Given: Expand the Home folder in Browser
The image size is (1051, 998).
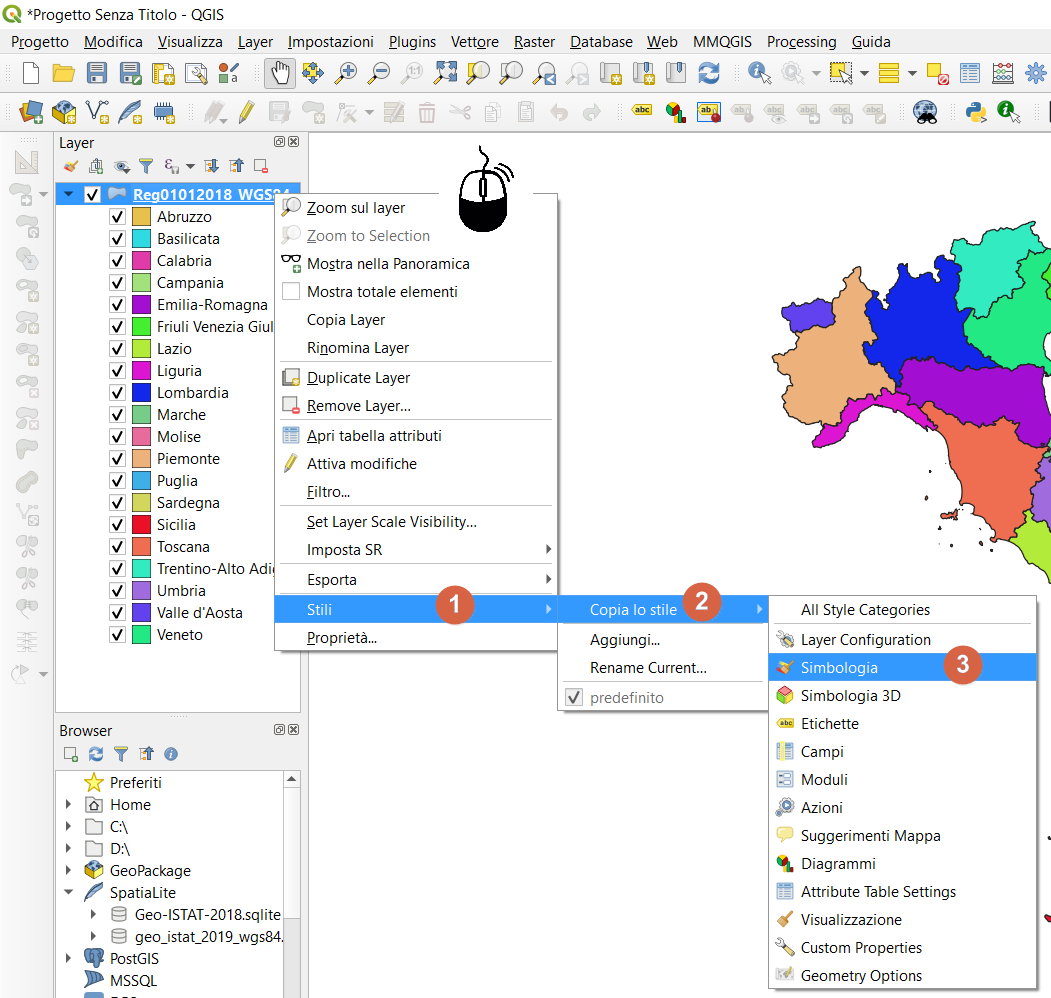Looking at the screenshot, I should (x=68, y=805).
